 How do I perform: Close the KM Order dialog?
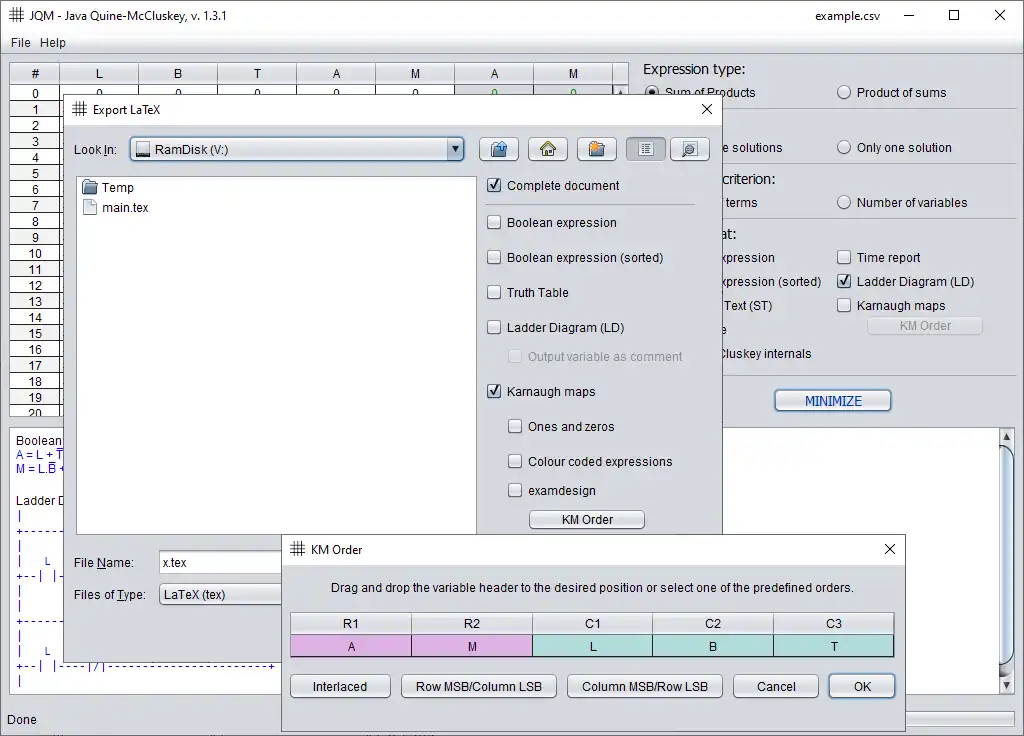(889, 549)
